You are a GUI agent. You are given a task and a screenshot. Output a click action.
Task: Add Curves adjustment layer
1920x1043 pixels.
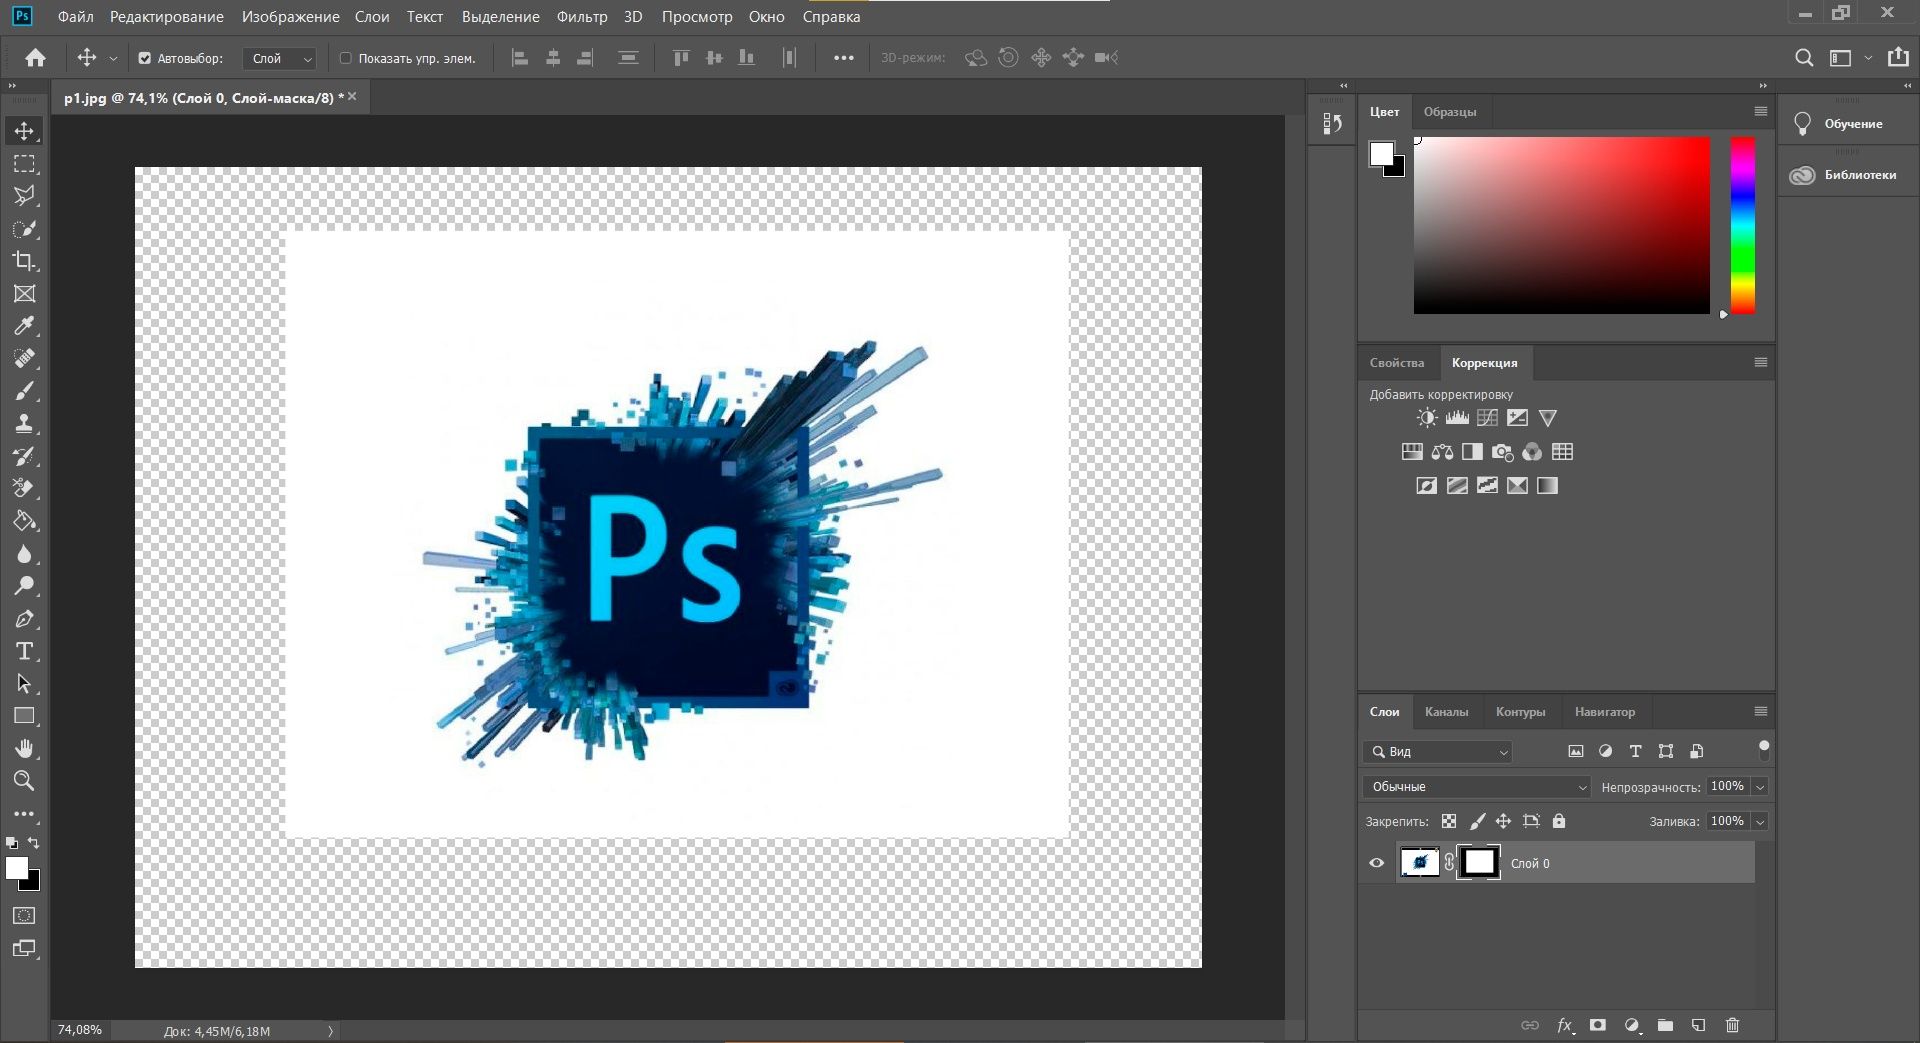(1487, 418)
